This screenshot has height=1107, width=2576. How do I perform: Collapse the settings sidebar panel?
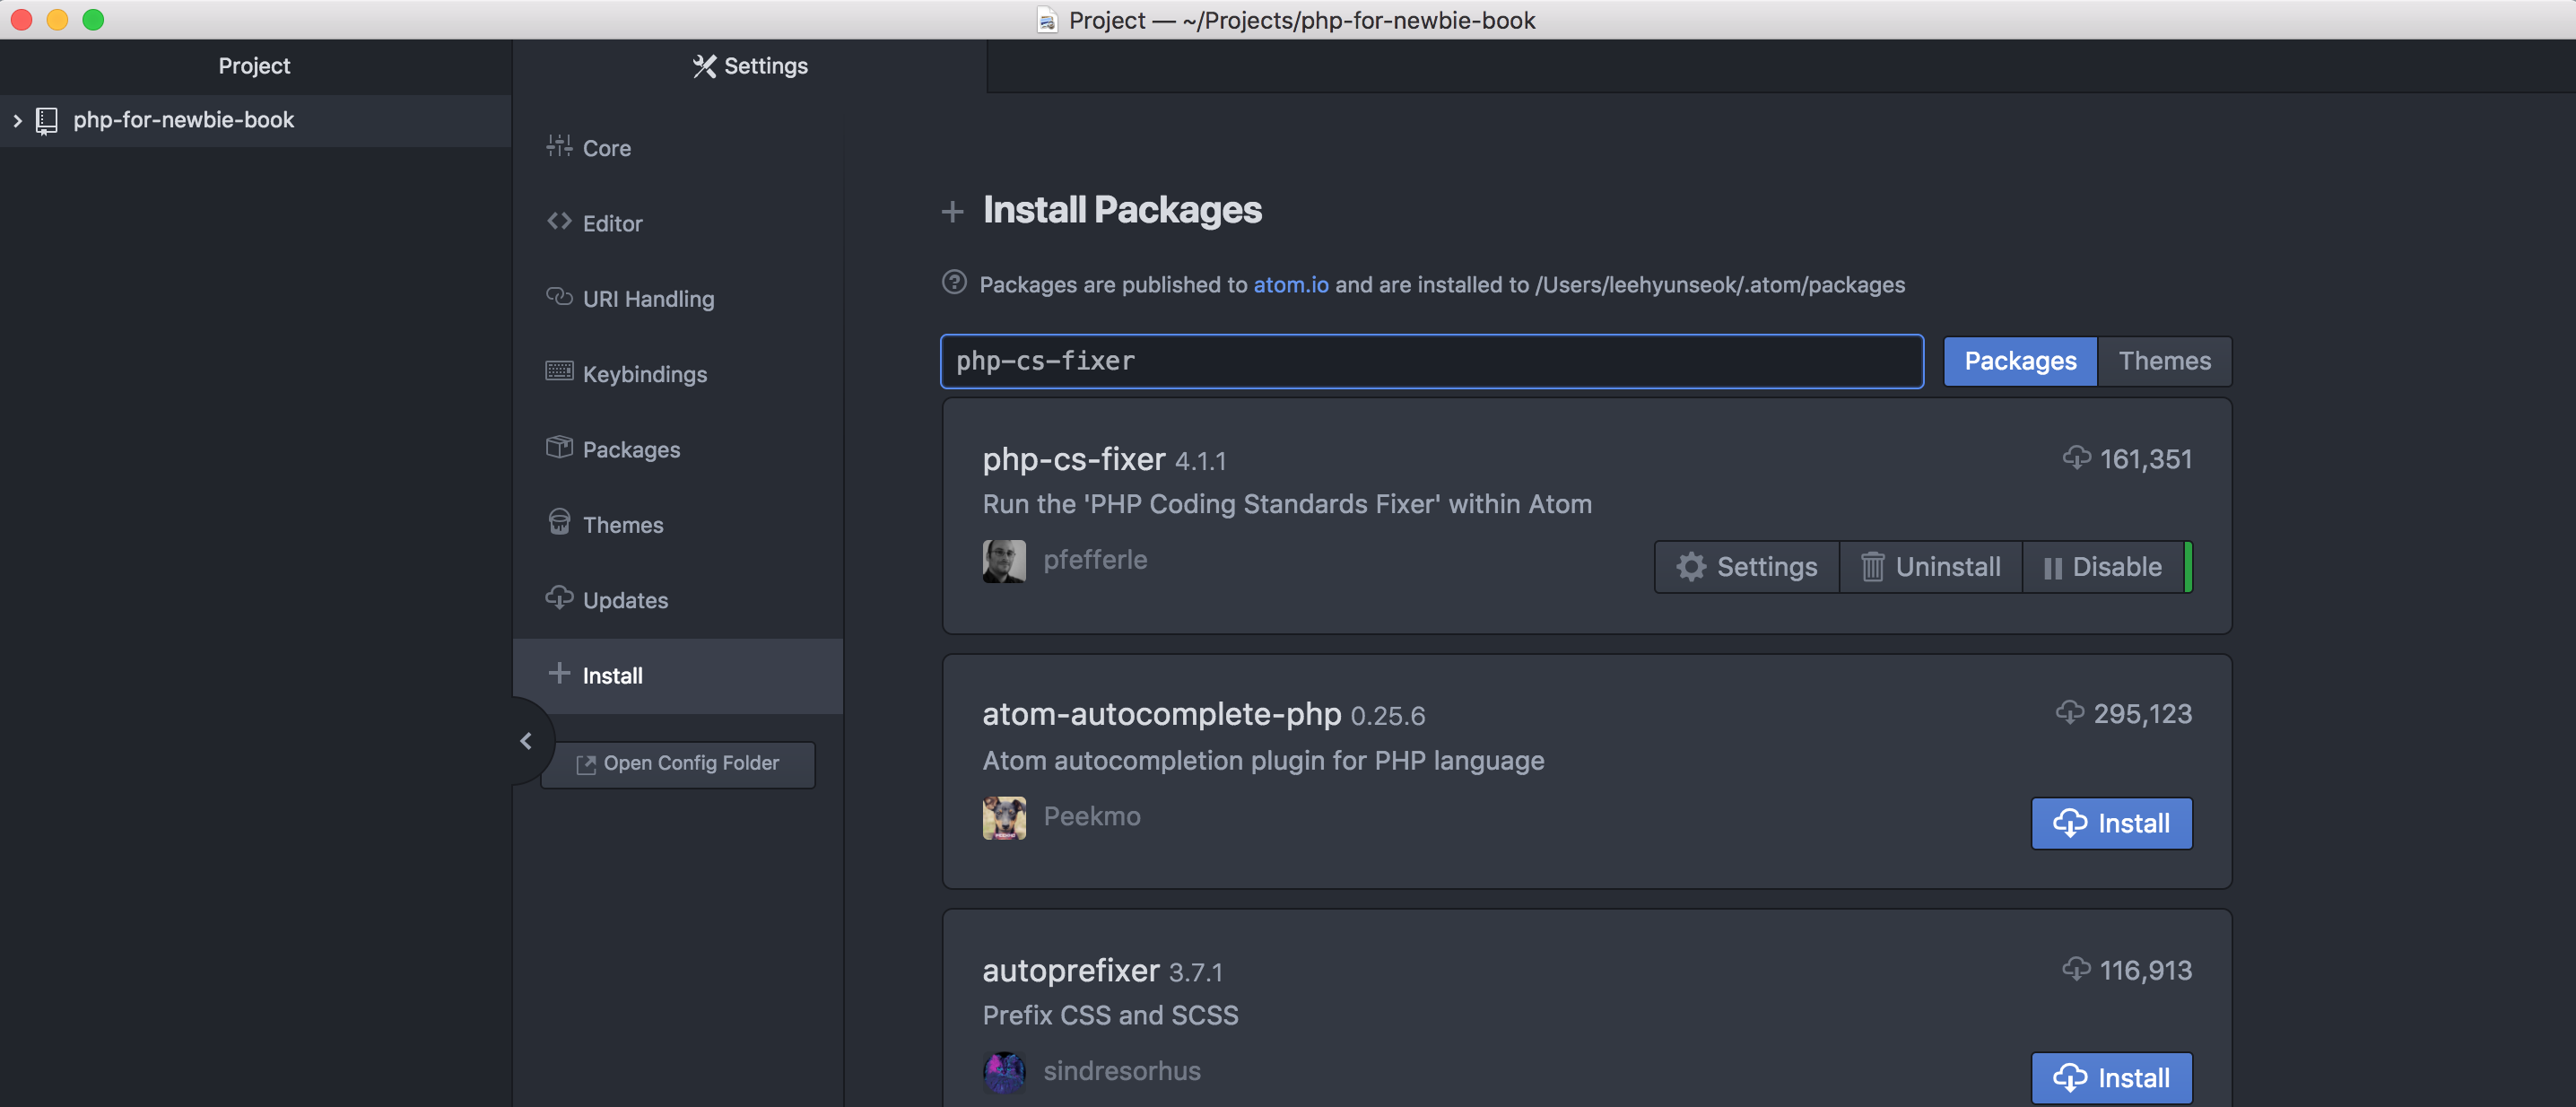point(527,741)
